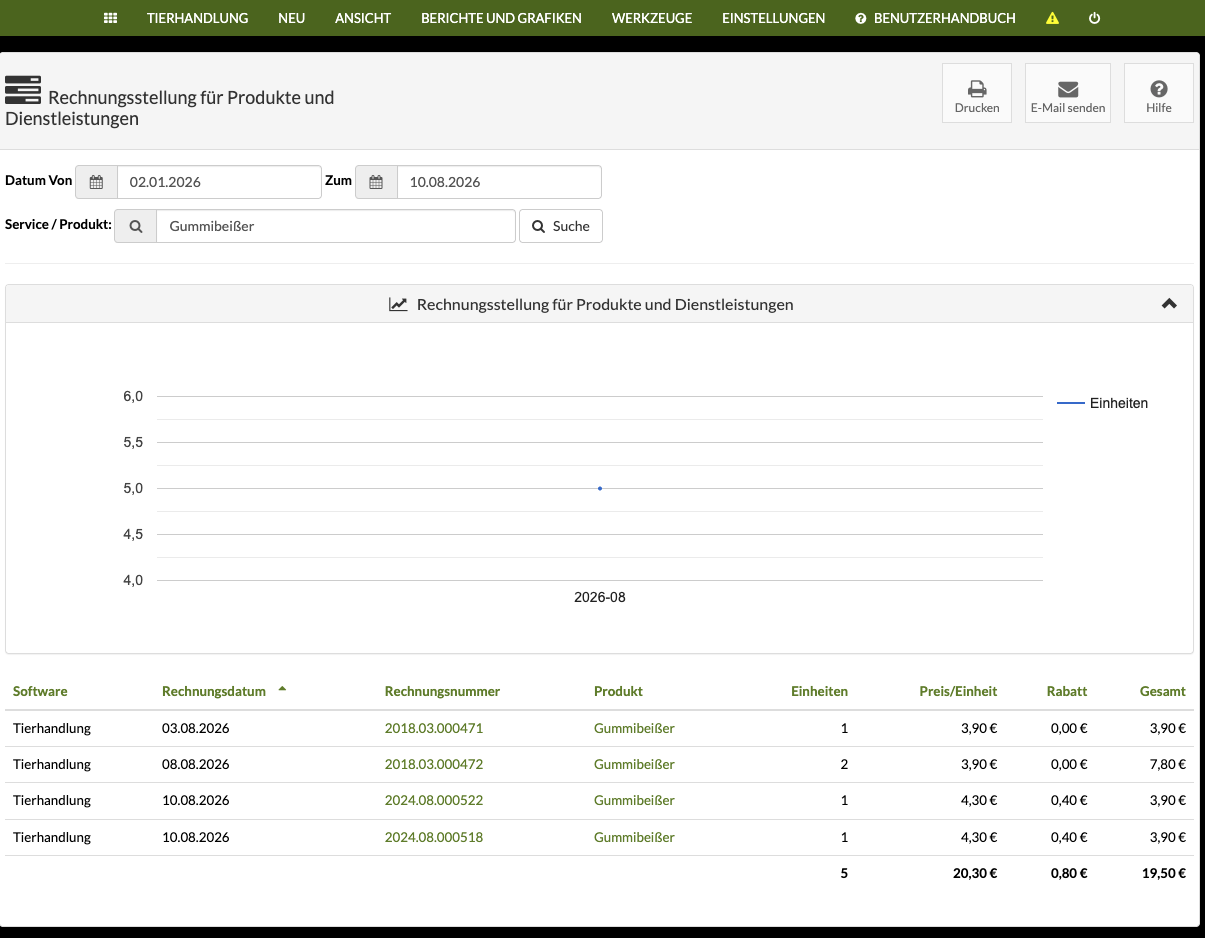Click the 2026-08 axis label
This screenshot has width=1205, height=938.
pyautogui.click(x=600, y=597)
